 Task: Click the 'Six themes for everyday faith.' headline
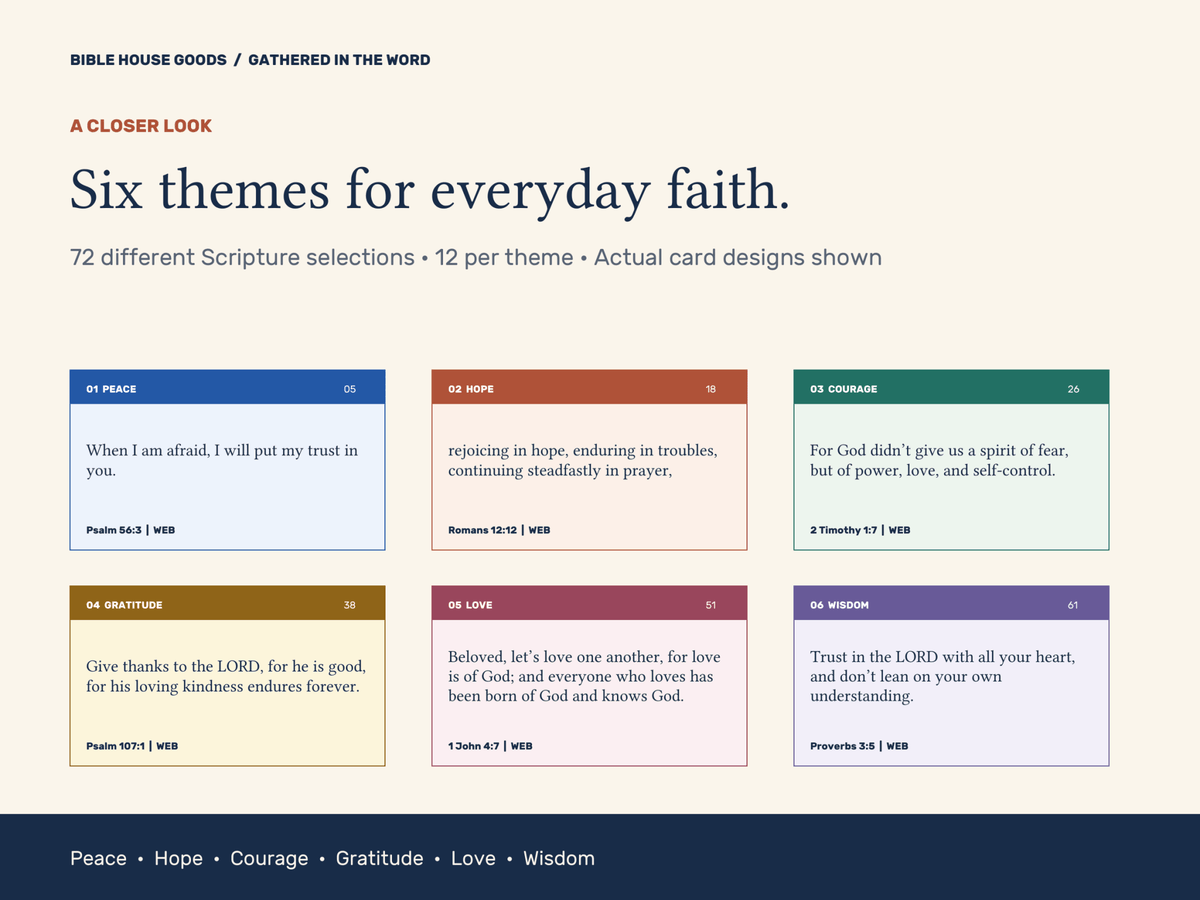[x=430, y=190]
